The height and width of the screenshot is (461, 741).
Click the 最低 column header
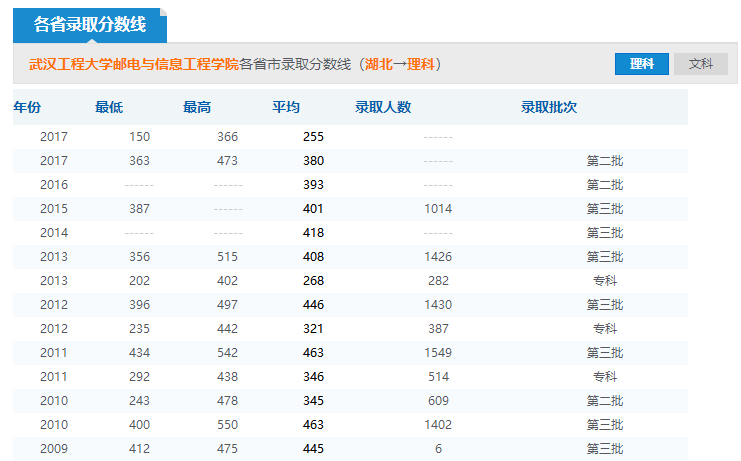click(109, 107)
